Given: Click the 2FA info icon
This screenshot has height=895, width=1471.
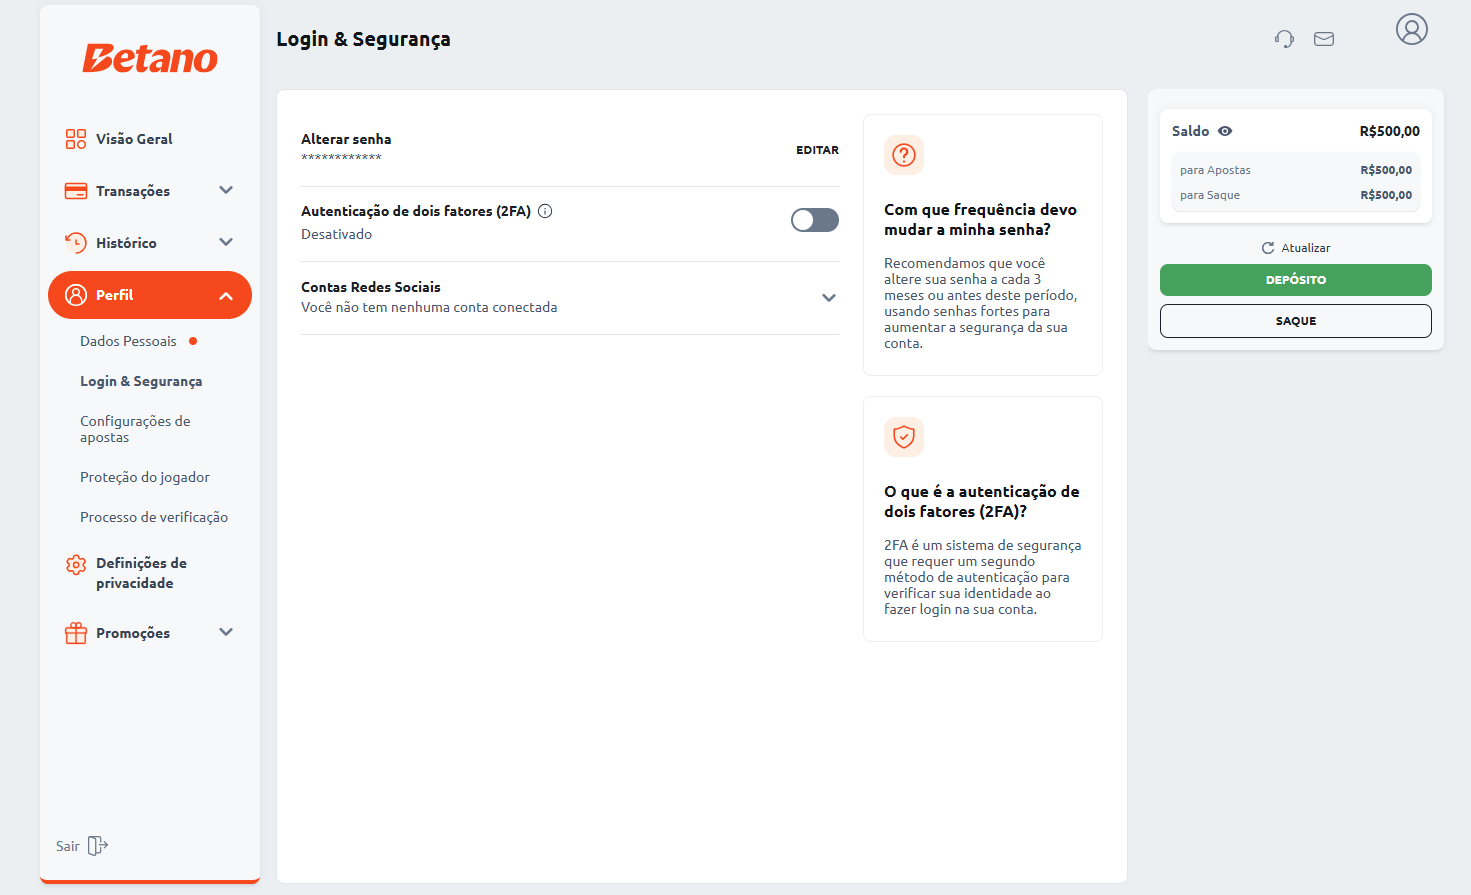Looking at the screenshot, I should (x=545, y=211).
